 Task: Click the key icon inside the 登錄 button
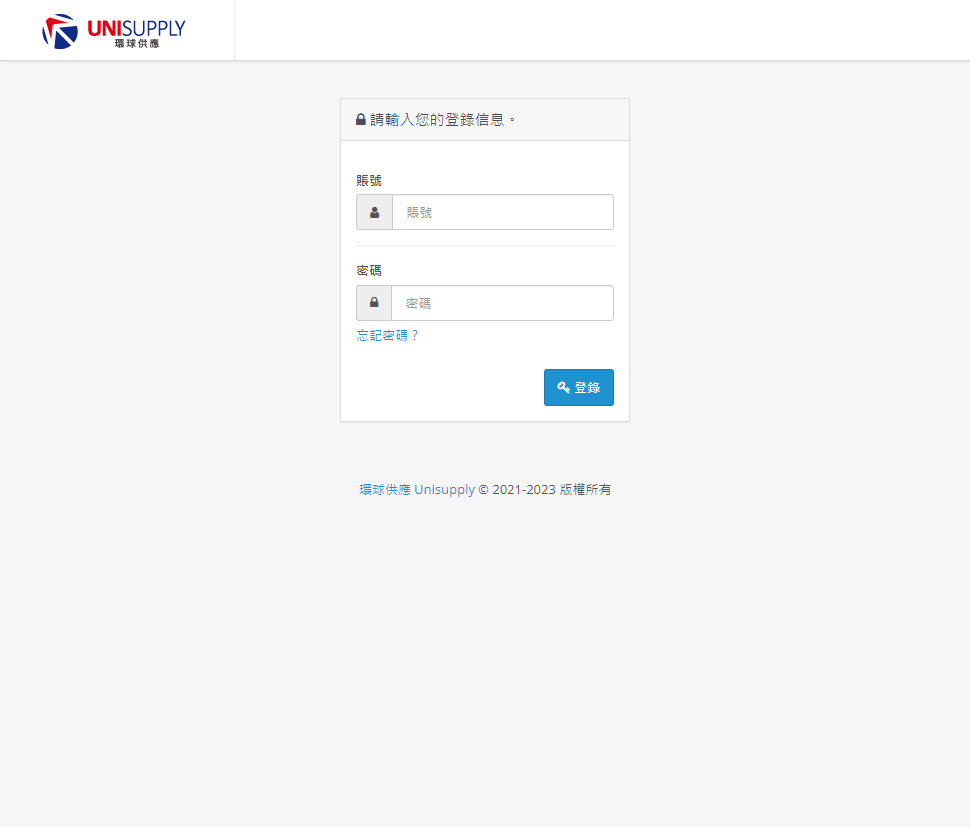click(564, 387)
